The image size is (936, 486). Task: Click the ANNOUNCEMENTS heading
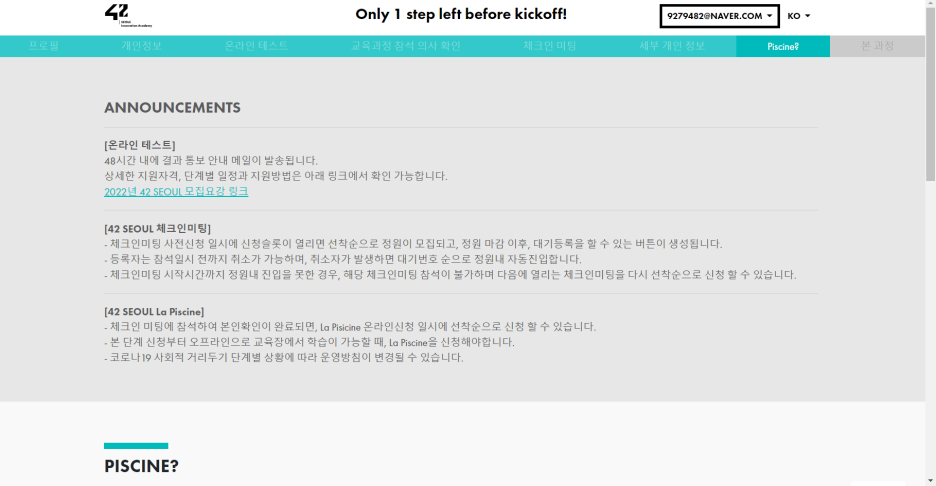(172, 107)
